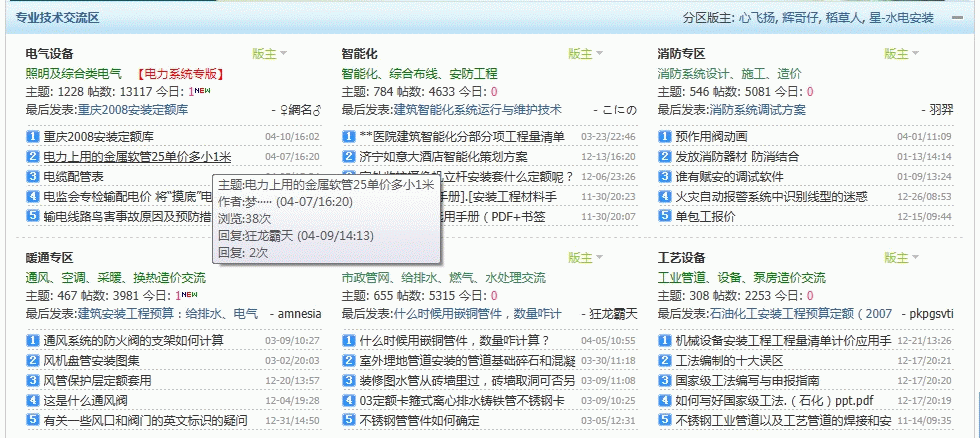The height and width of the screenshot is (438, 980).
Task: Open the 电气设备 forum board
Action: [50, 54]
